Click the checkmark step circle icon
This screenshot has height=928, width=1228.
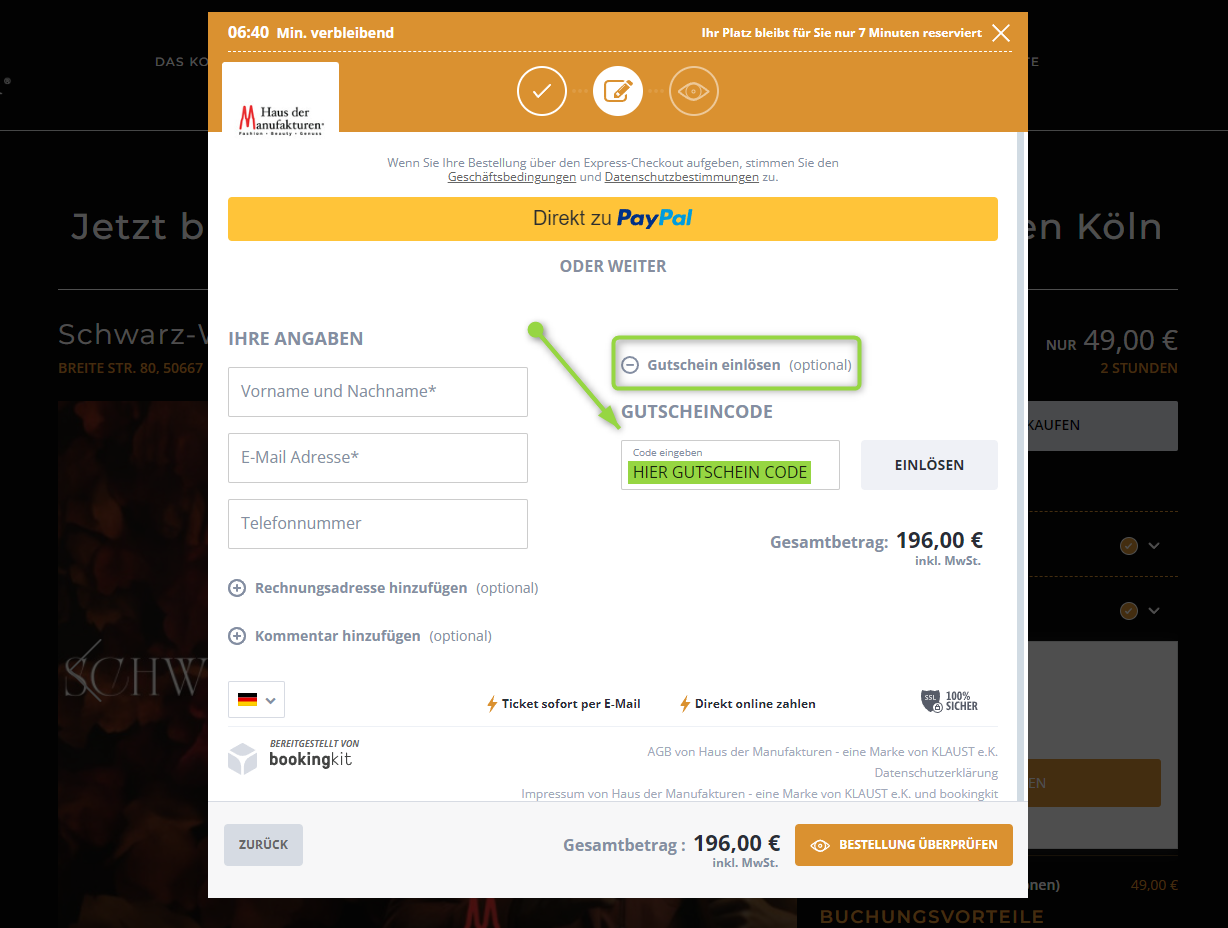point(542,92)
